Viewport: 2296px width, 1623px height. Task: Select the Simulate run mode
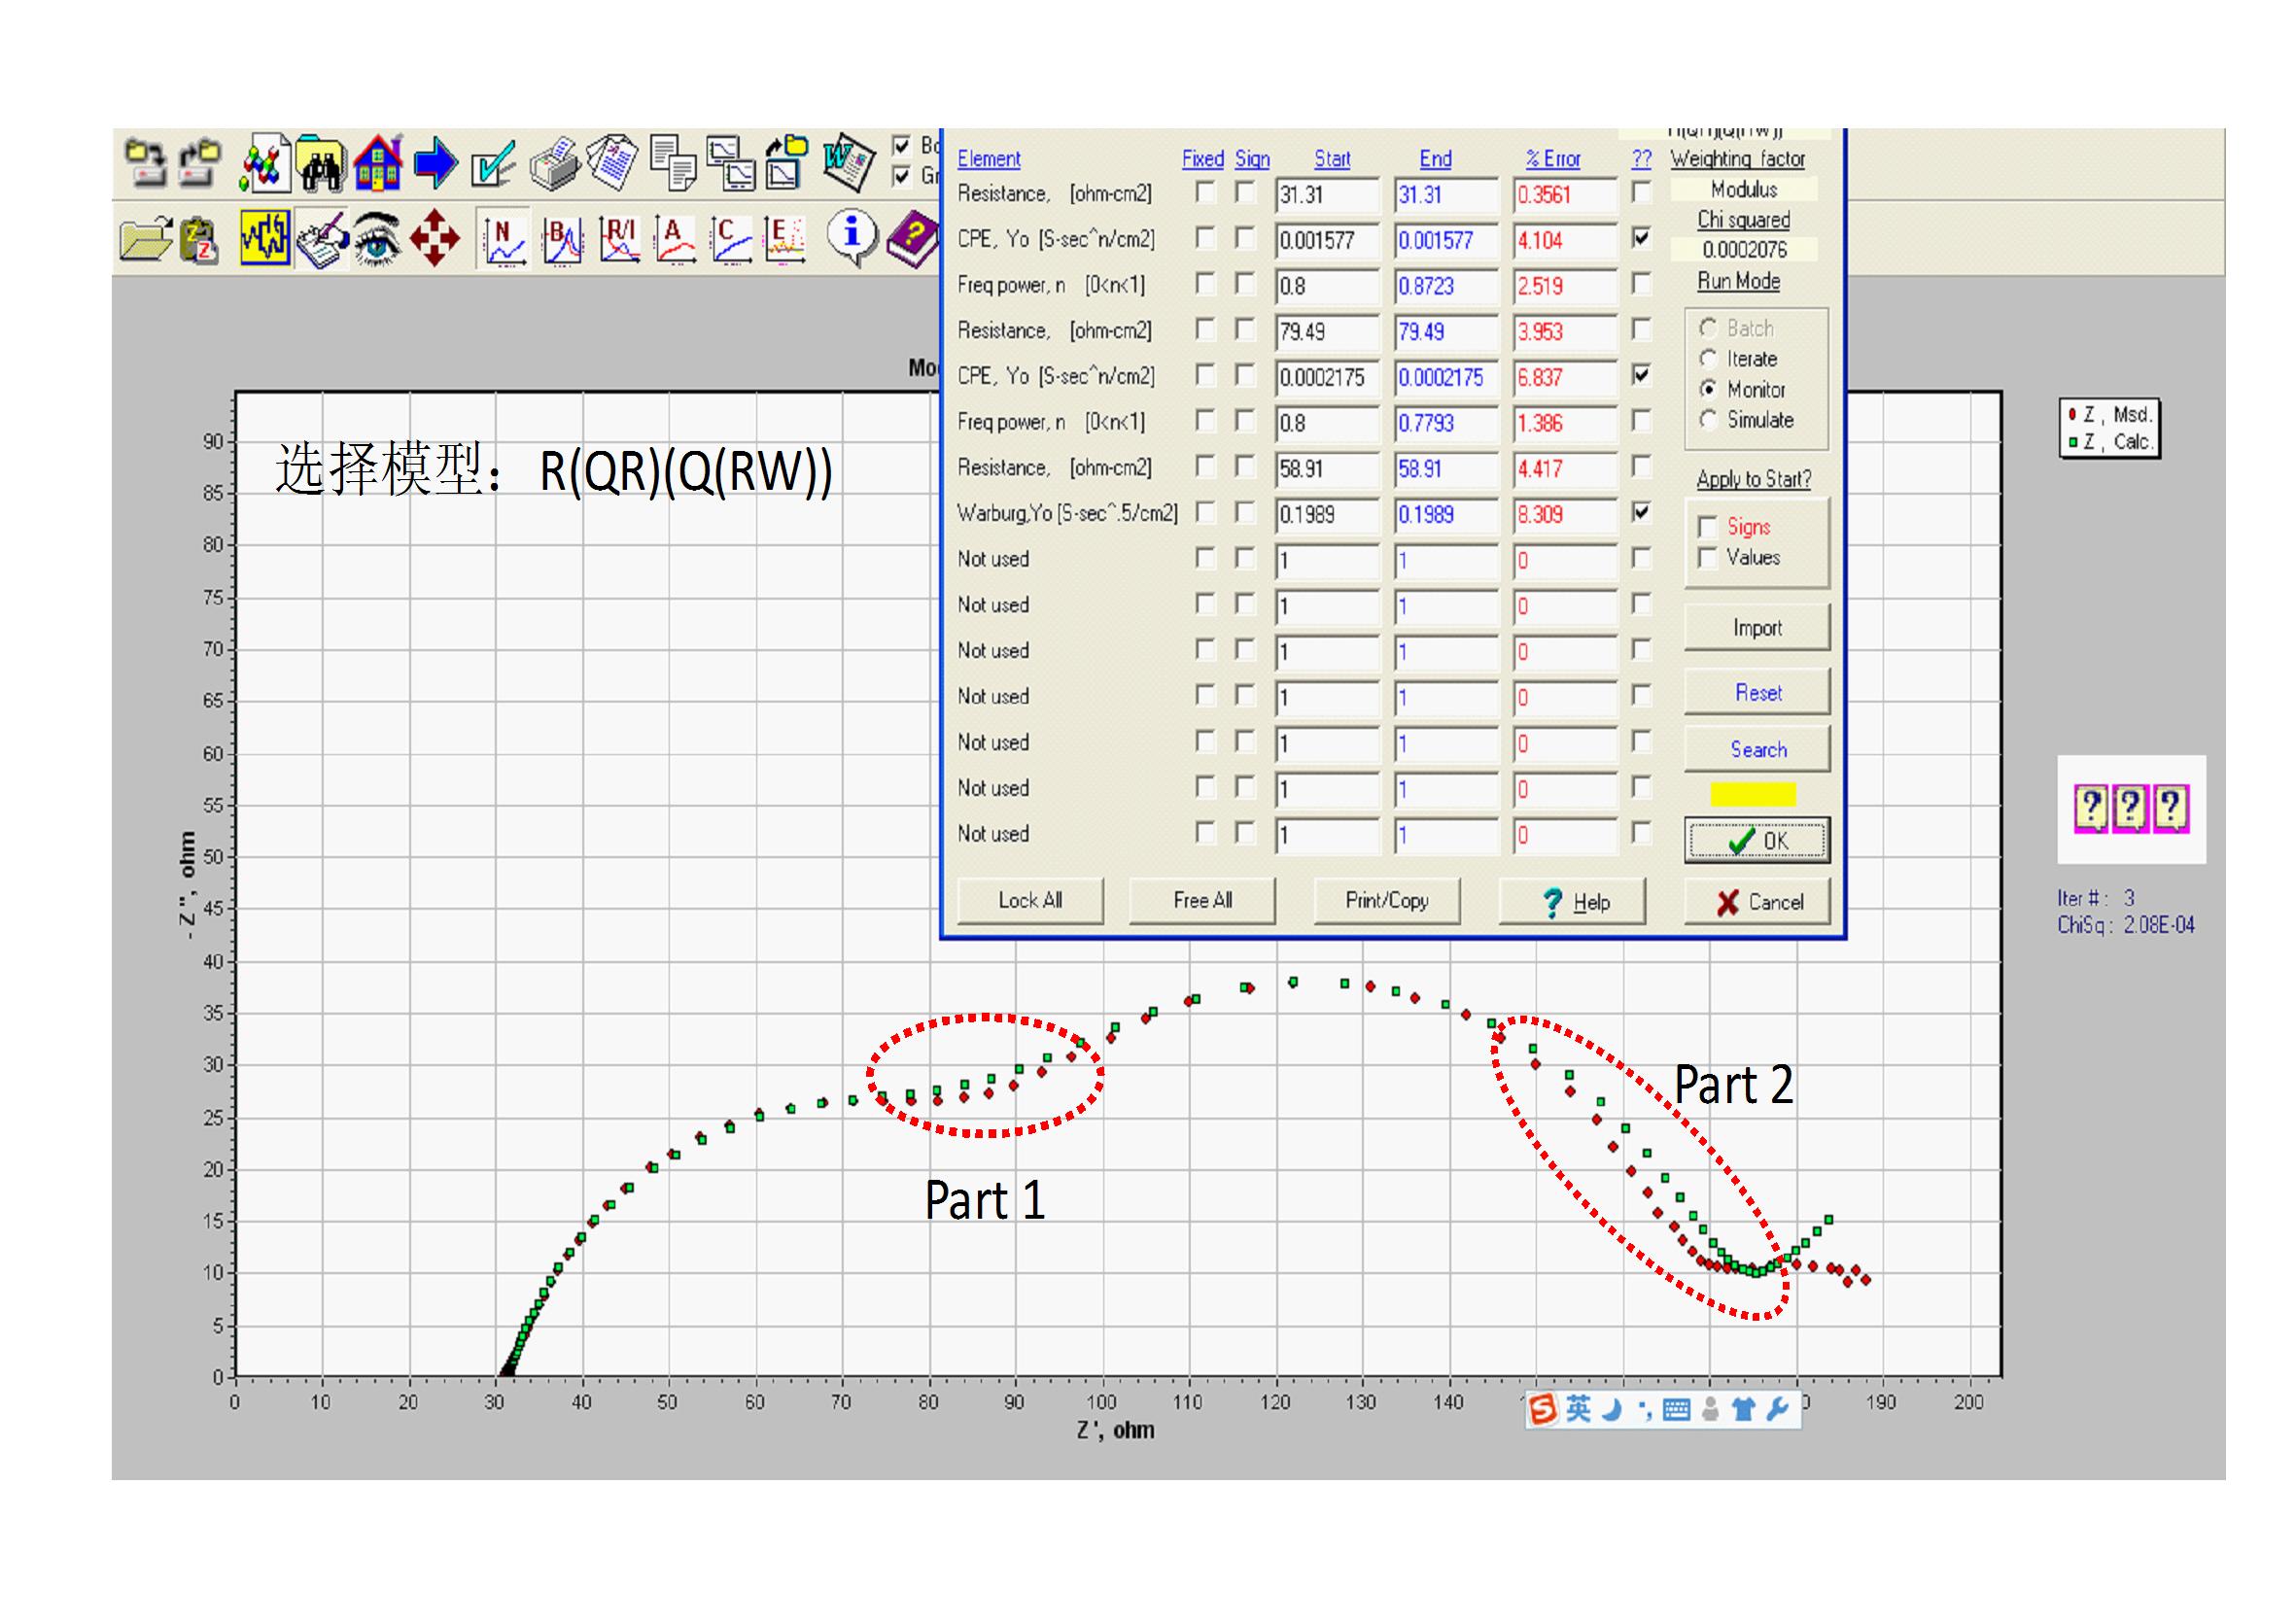point(1709,420)
